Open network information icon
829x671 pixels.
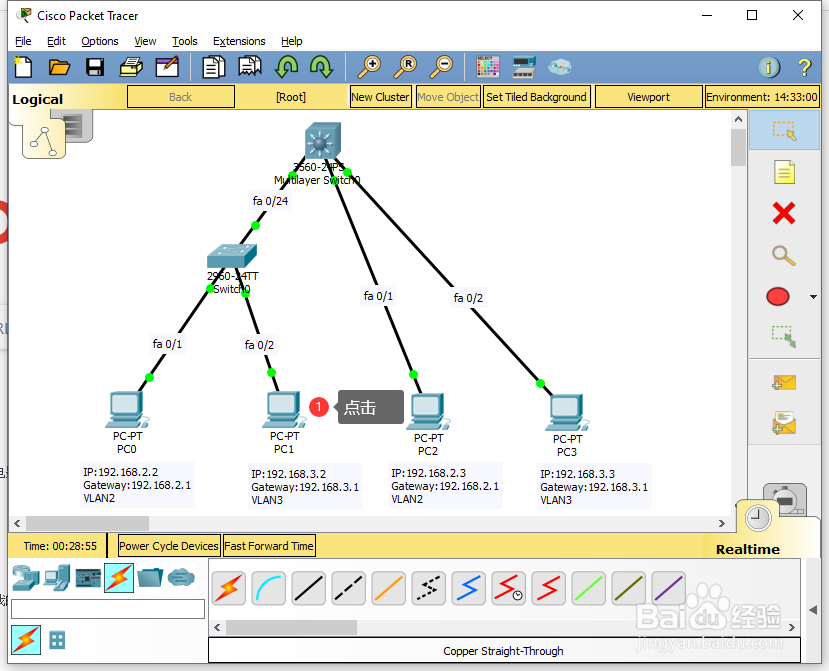(769, 67)
